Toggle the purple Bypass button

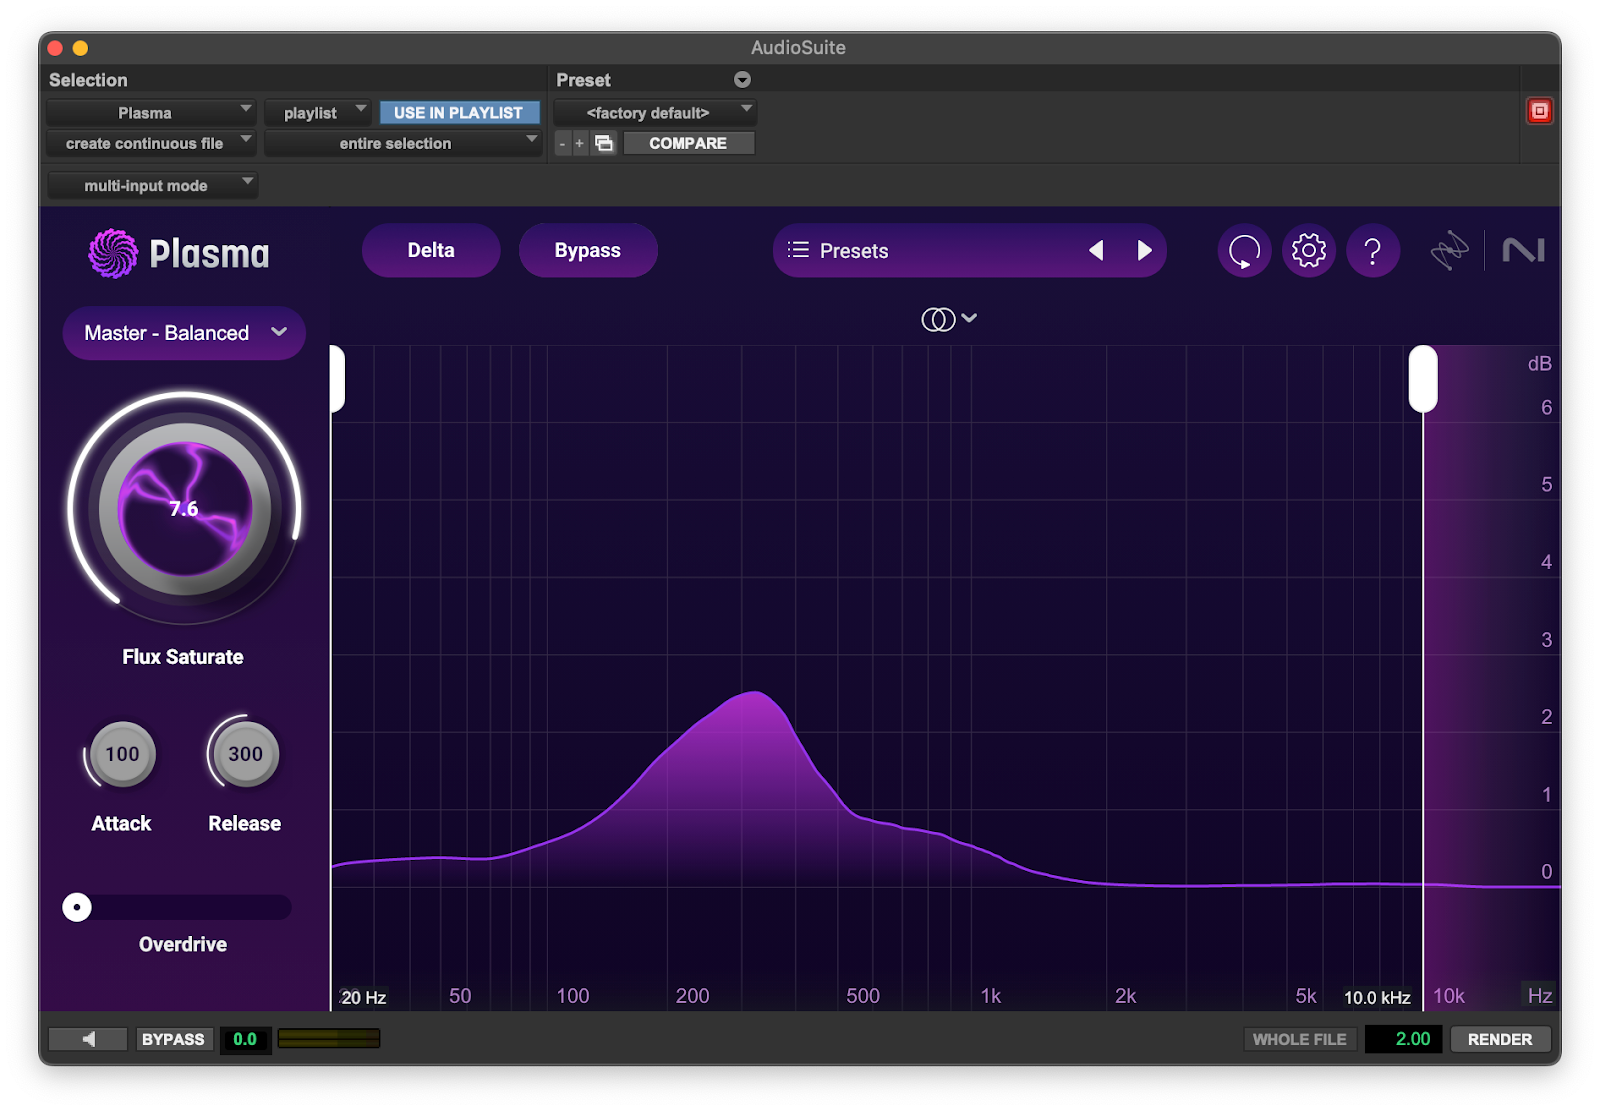(588, 251)
